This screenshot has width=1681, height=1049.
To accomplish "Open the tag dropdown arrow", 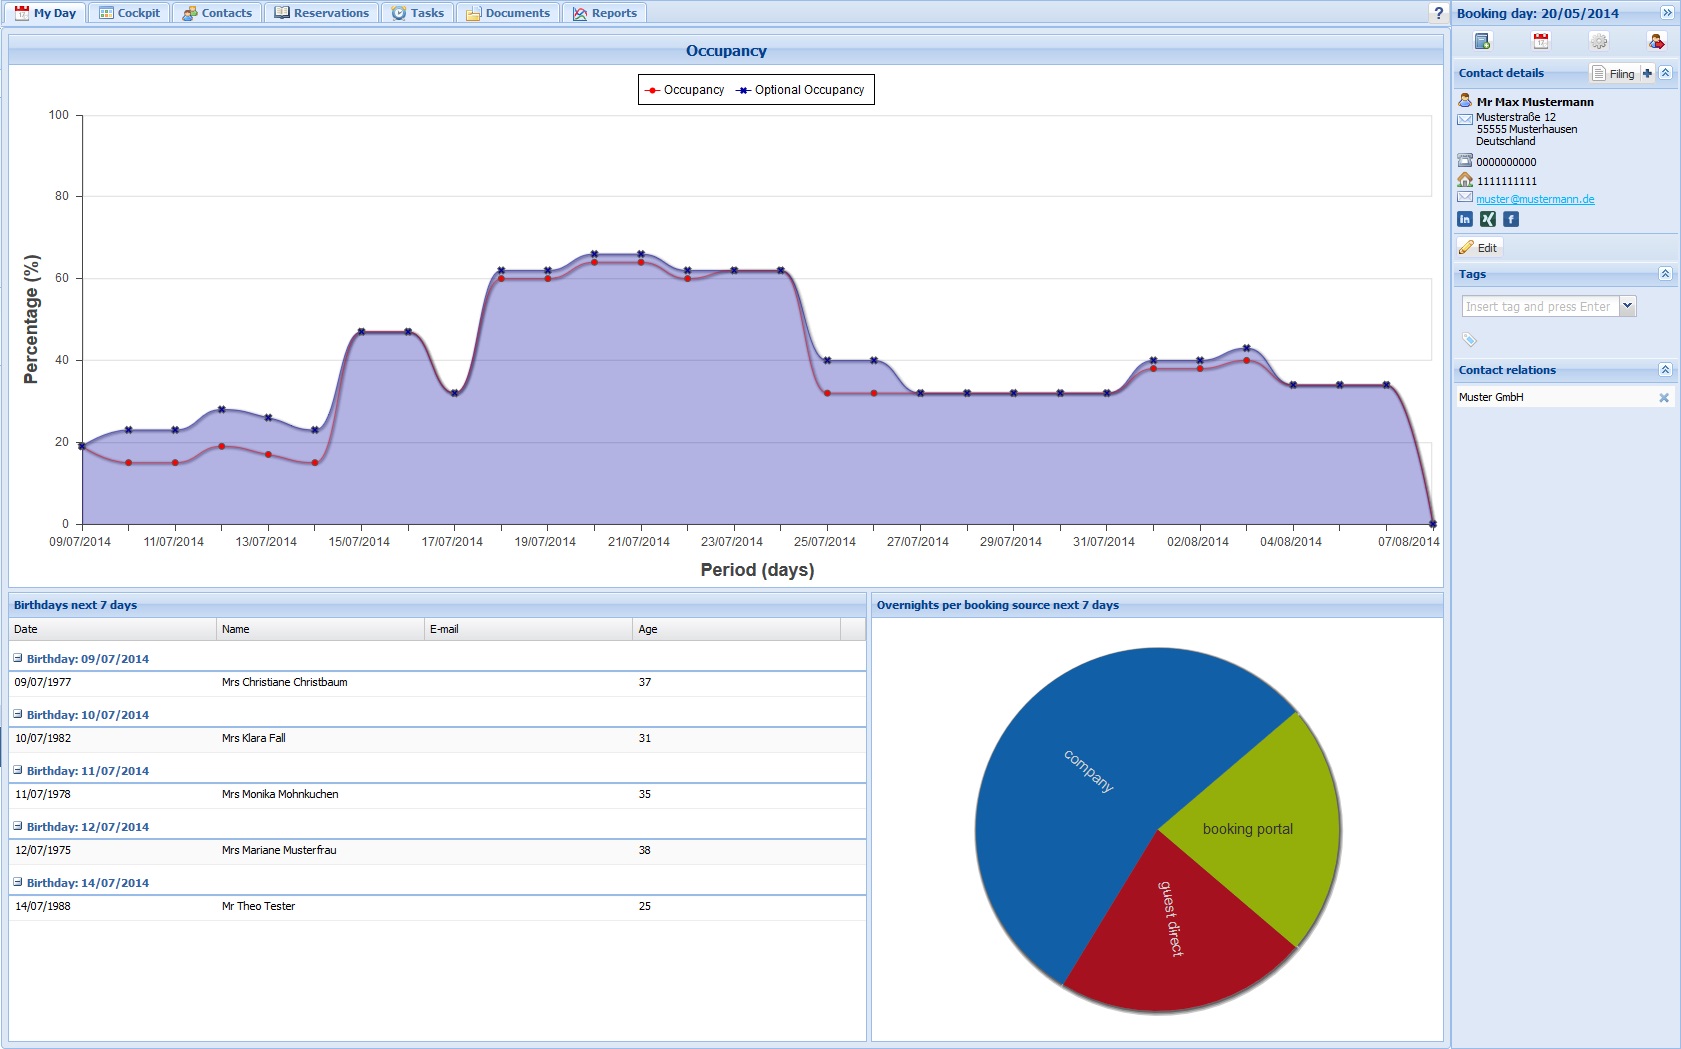I will (x=1628, y=306).
